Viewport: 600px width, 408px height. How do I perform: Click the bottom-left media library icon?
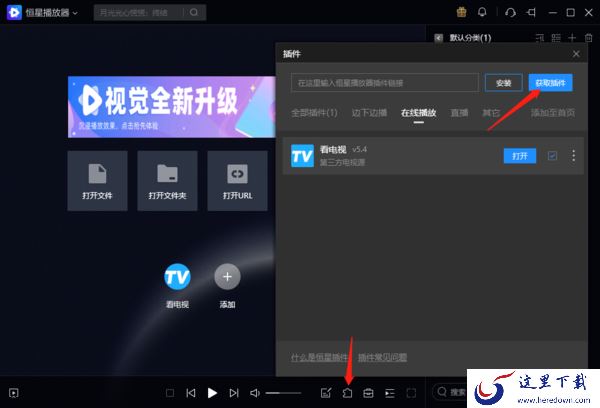click(14, 393)
